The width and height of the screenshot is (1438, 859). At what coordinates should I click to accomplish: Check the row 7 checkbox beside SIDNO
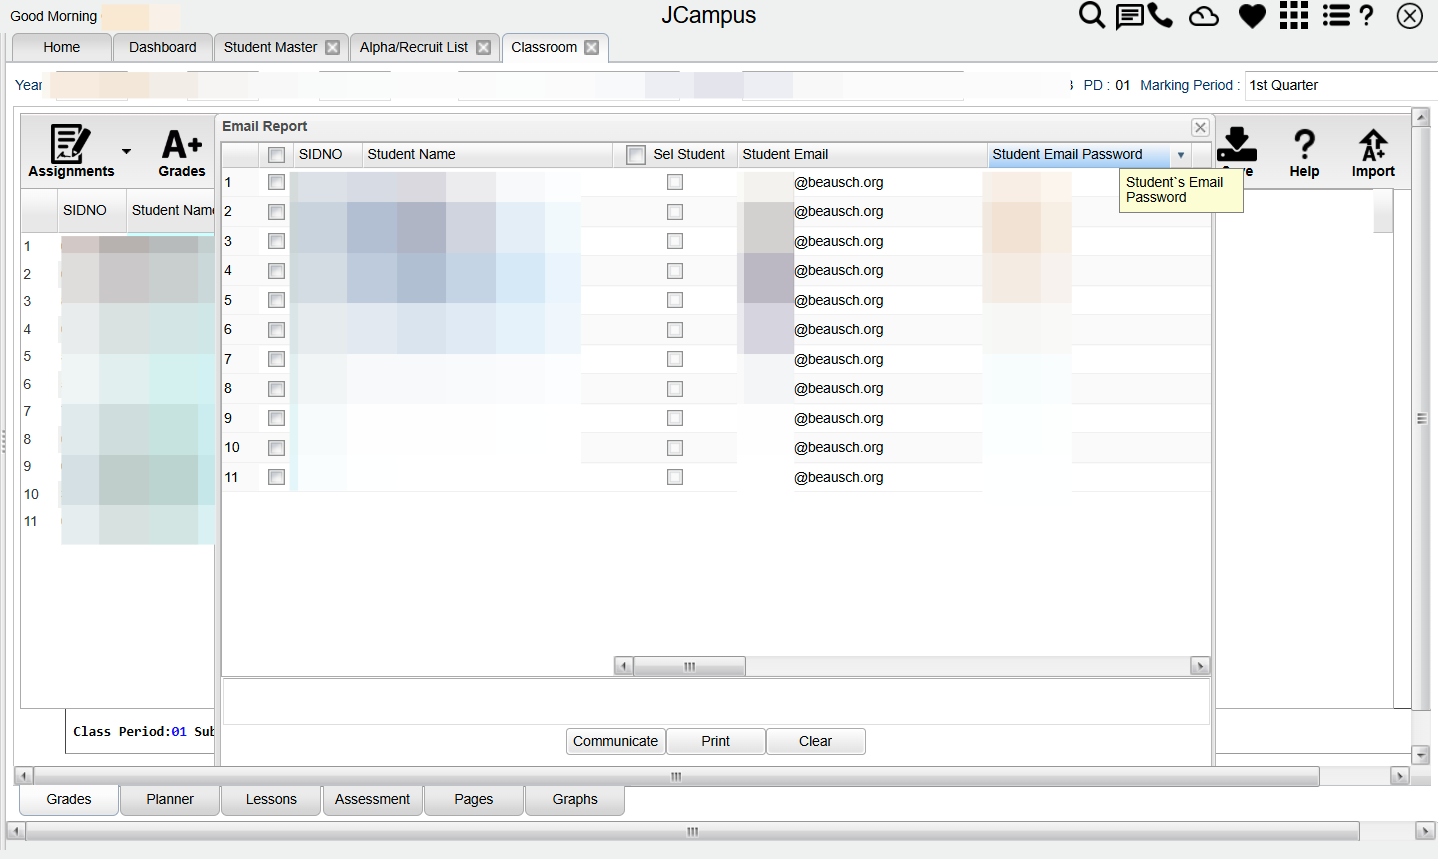[277, 359]
